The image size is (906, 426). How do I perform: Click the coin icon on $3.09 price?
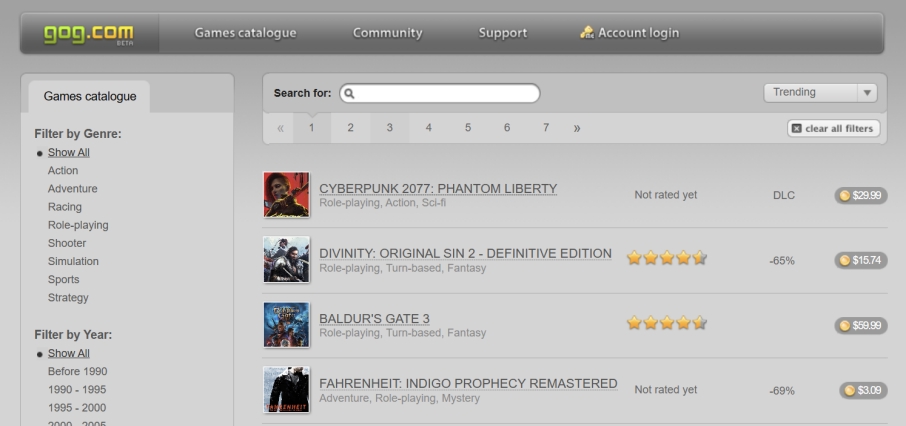click(849, 390)
